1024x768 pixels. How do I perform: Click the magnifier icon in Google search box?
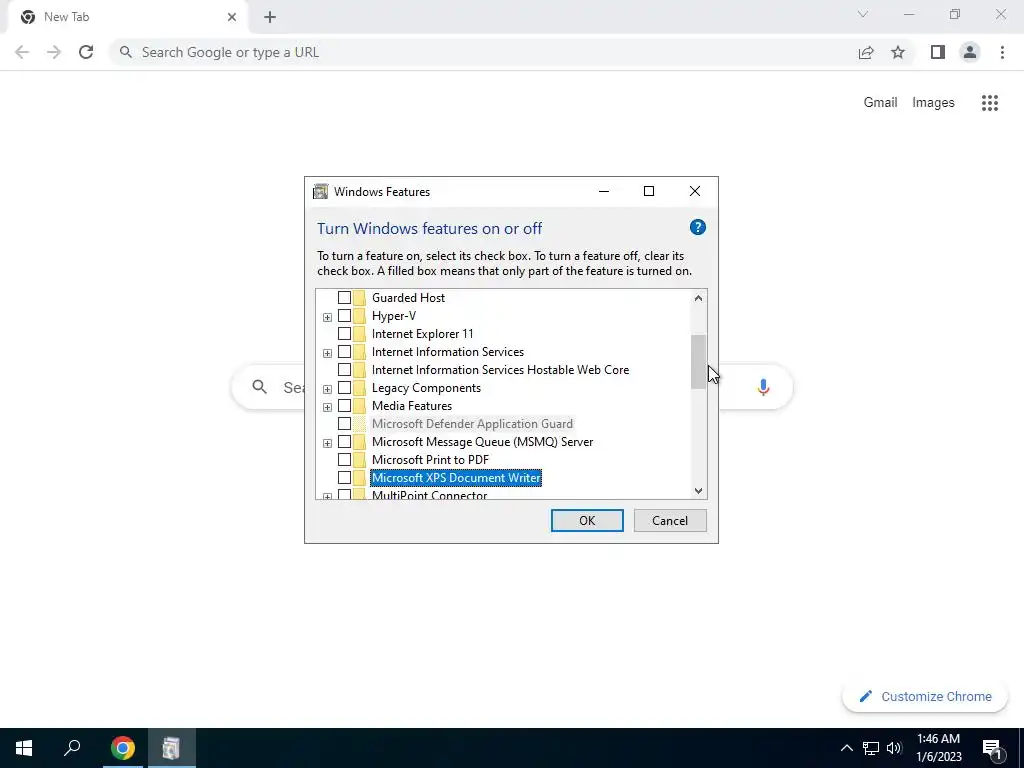[x=260, y=387]
